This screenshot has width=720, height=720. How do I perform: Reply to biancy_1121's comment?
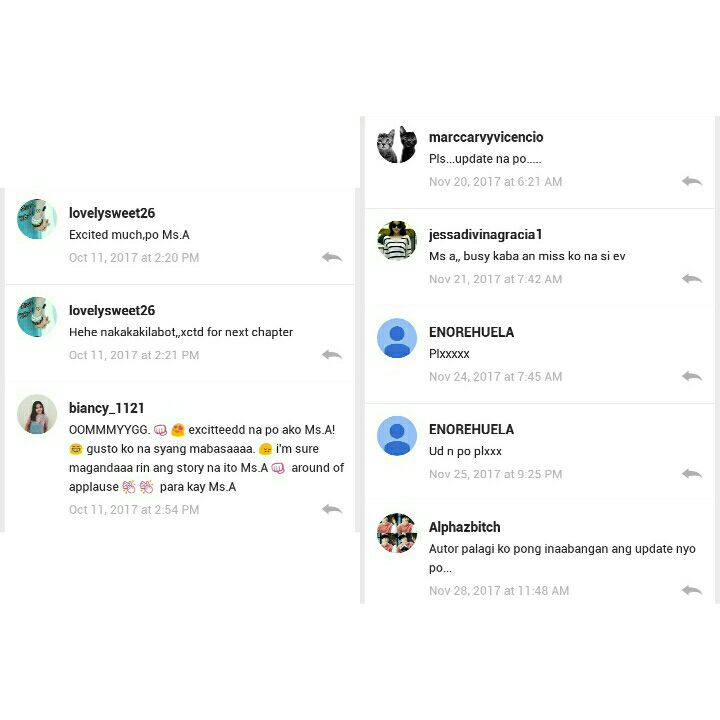click(332, 509)
